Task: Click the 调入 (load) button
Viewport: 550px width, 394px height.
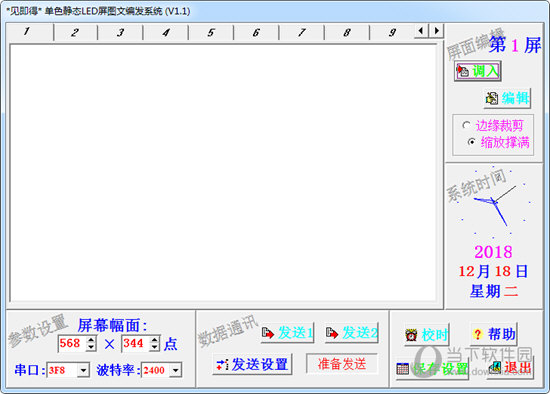Action: (477, 71)
